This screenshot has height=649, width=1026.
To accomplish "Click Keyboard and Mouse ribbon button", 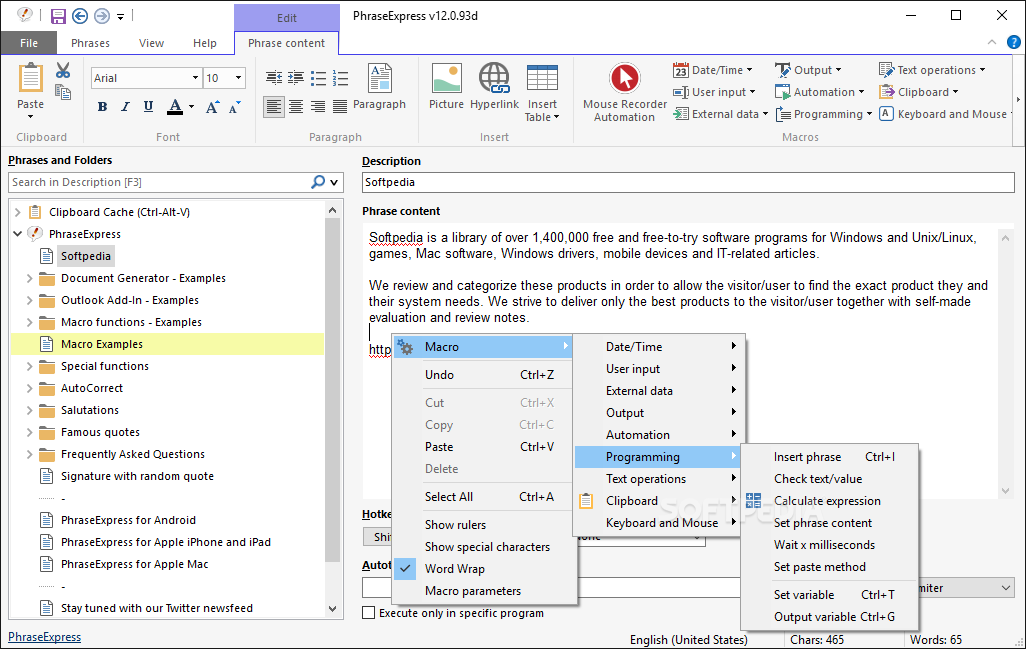I will click(x=946, y=114).
